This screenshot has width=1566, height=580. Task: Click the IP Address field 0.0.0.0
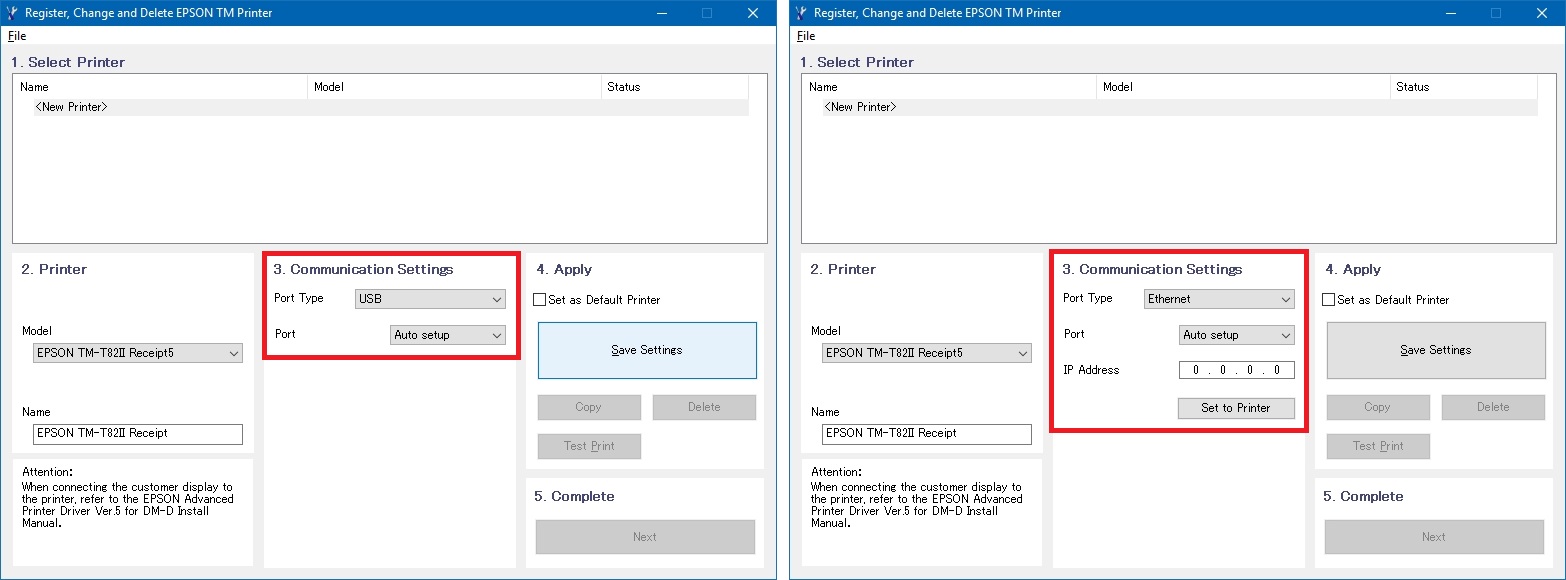tap(1237, 370)
